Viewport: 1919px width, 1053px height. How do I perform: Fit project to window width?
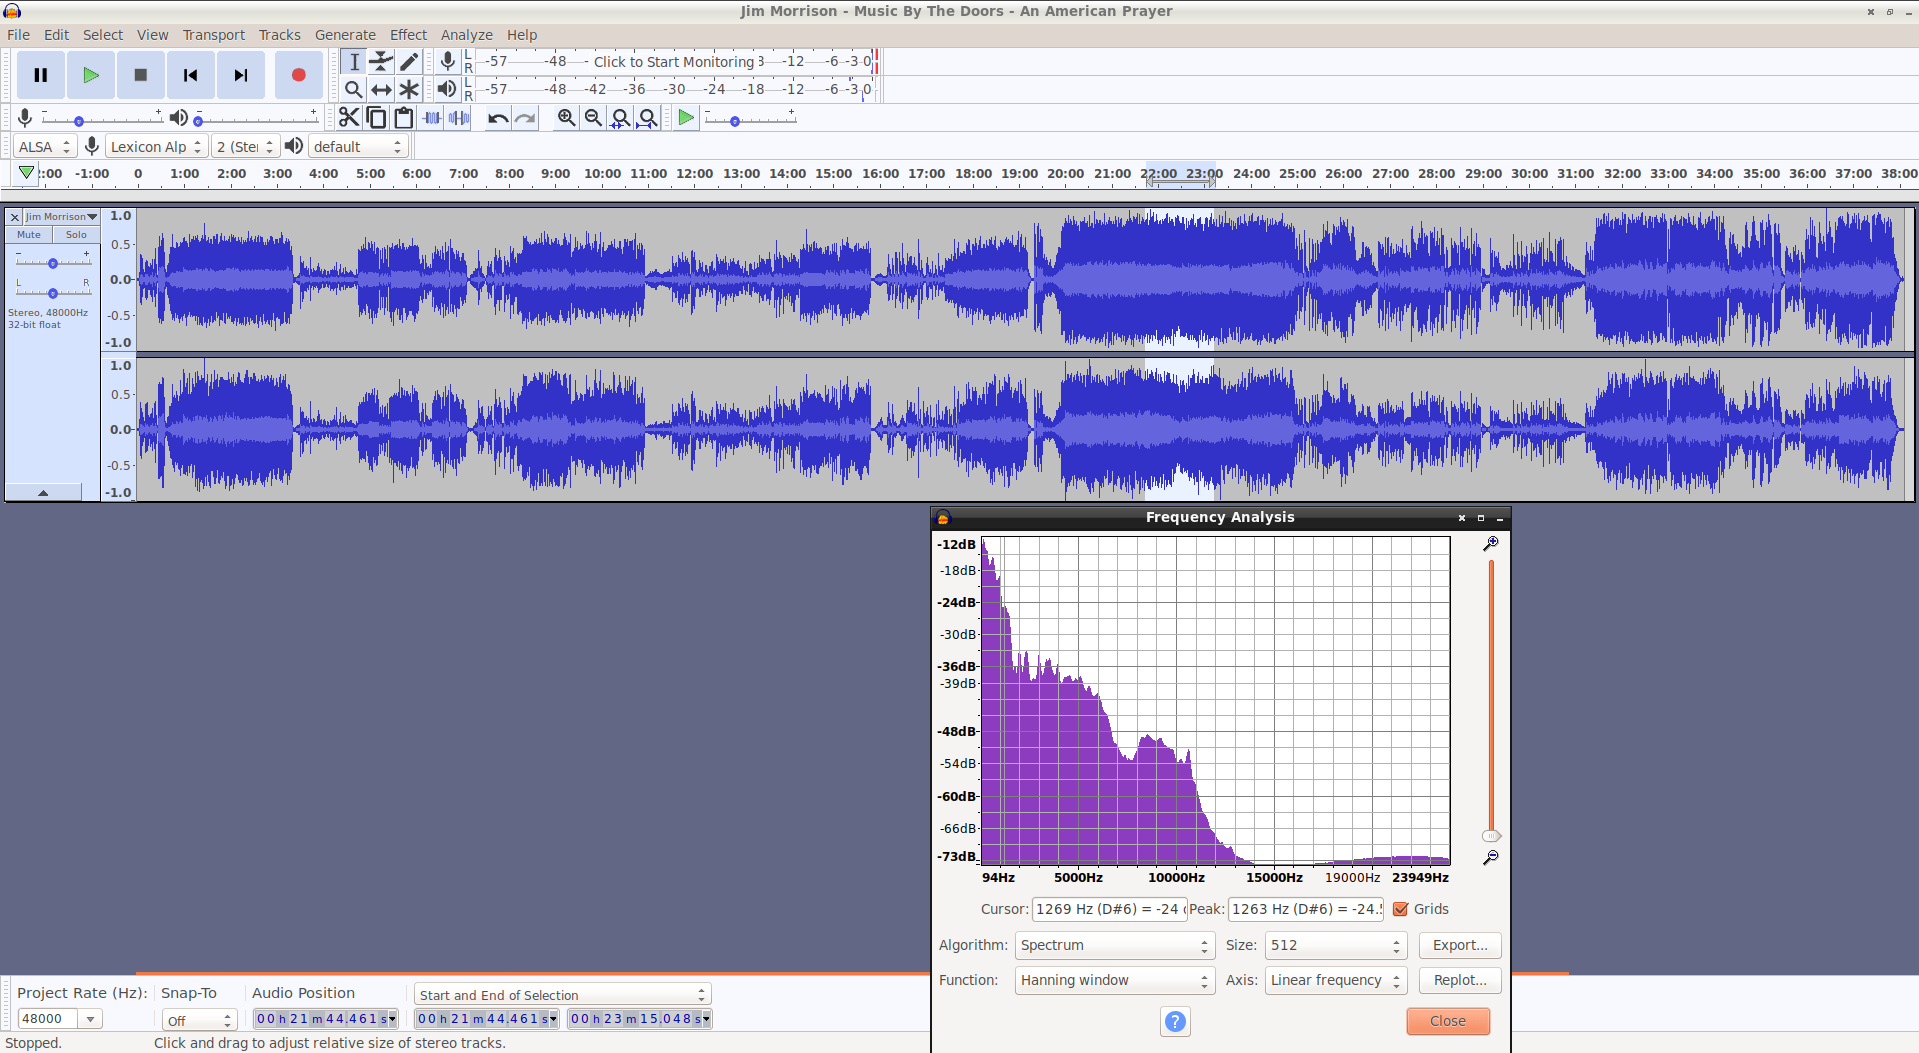[x=647, y=118]
